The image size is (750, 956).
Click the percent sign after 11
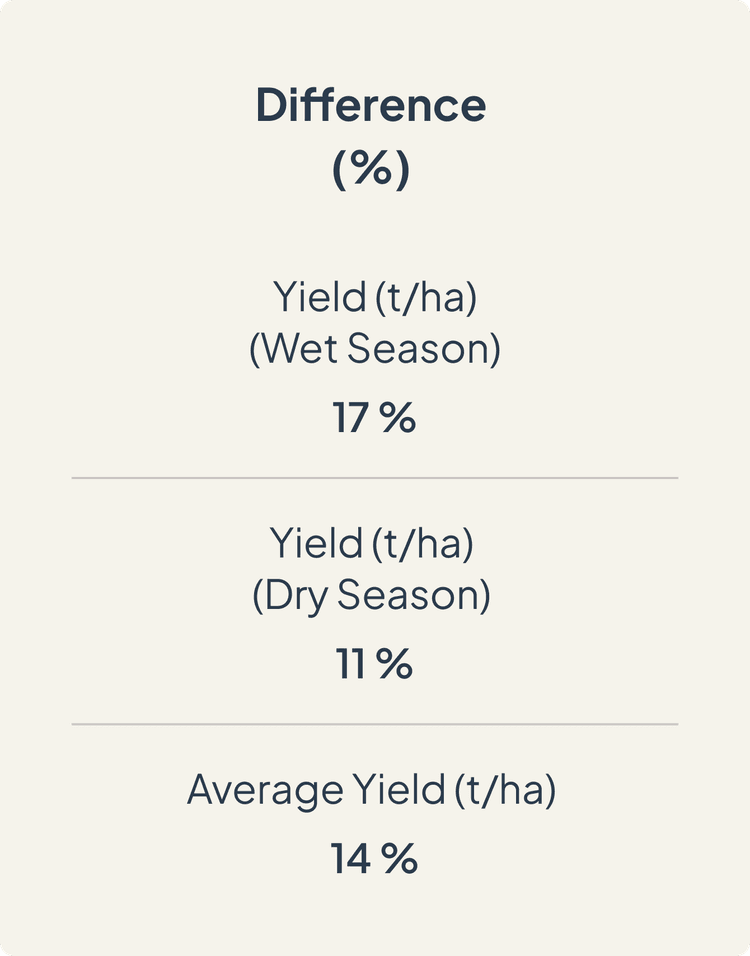click(394, 663)
